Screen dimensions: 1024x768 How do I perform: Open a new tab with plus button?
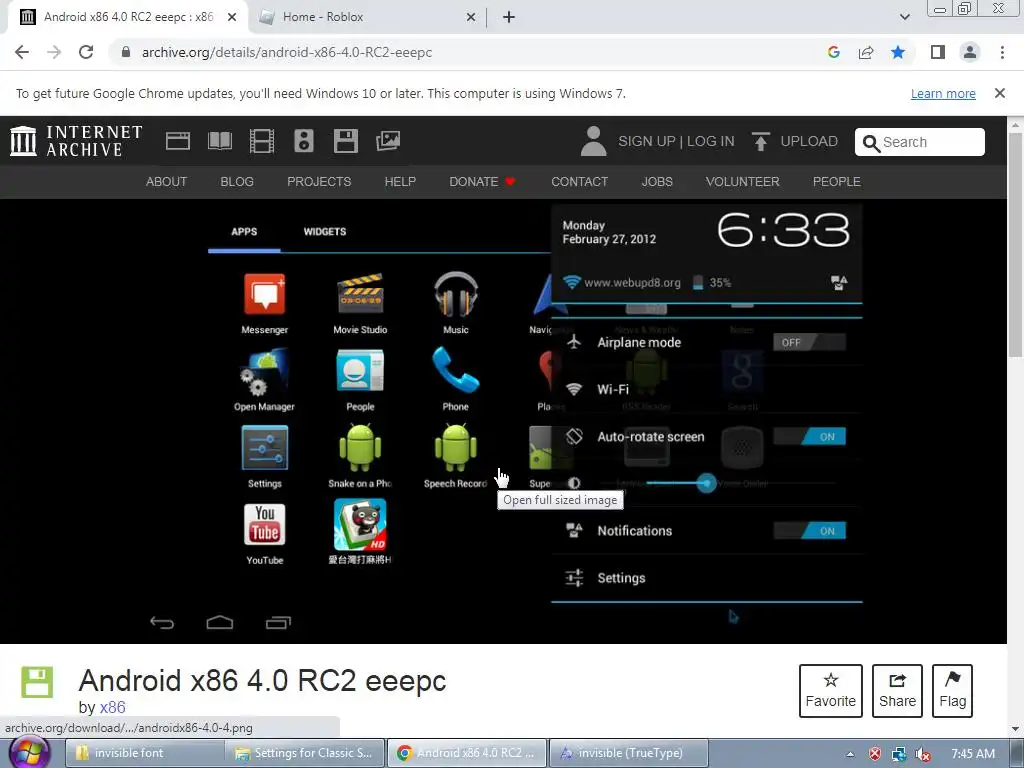click(509, 18)
